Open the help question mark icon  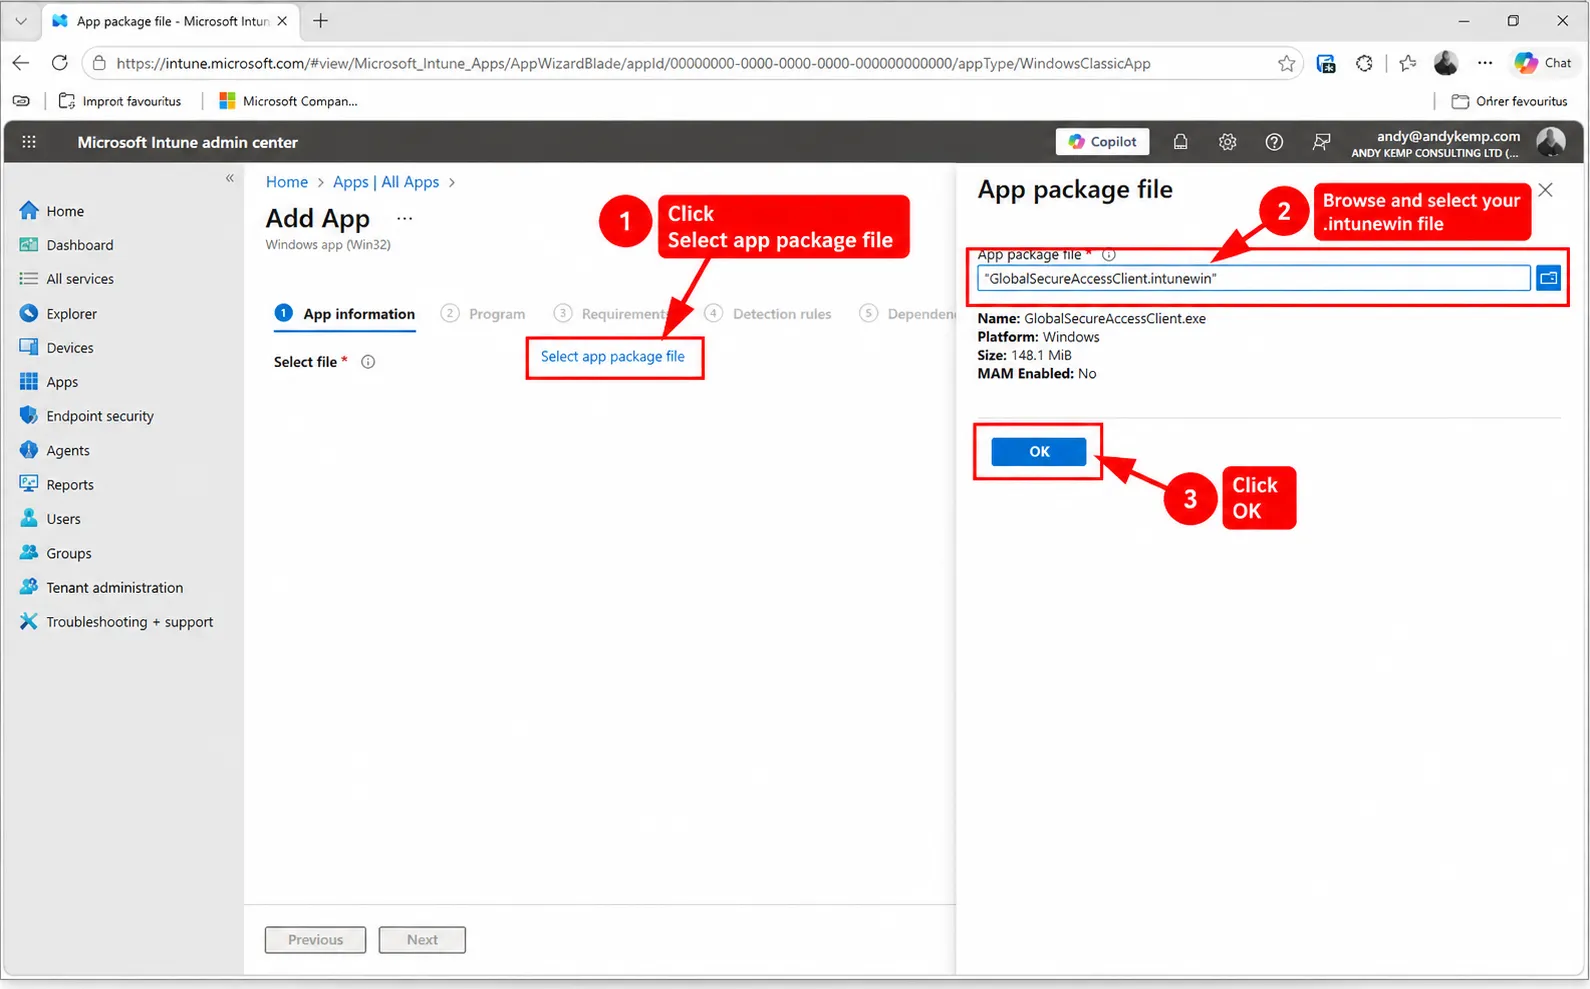[x=1274, y=142]
